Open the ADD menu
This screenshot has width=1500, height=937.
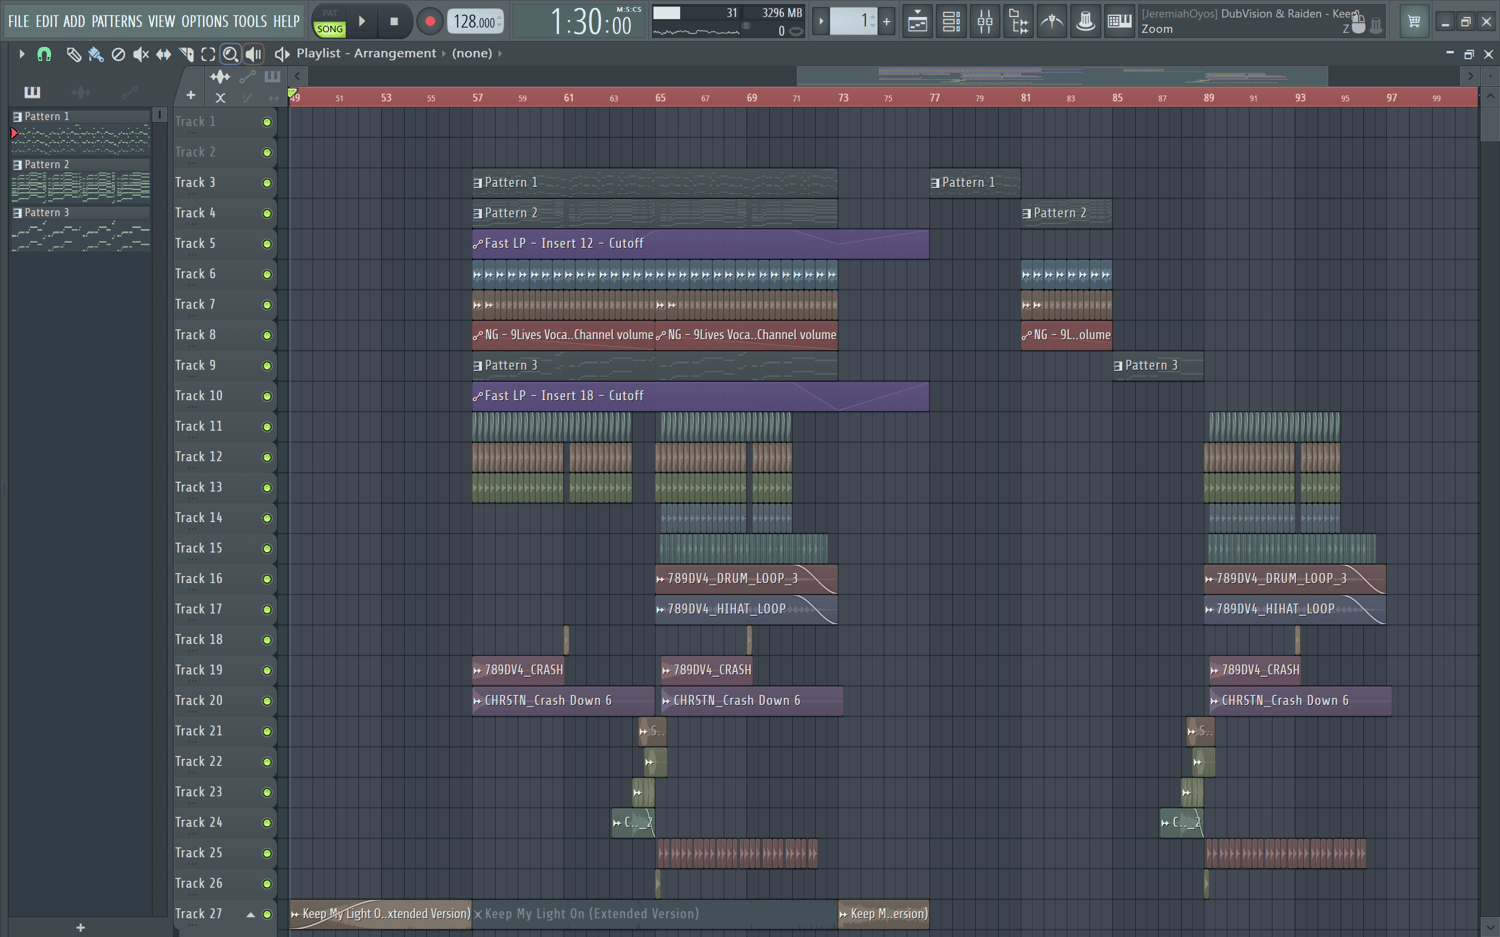pyautogui.click(x=74, y=21)
